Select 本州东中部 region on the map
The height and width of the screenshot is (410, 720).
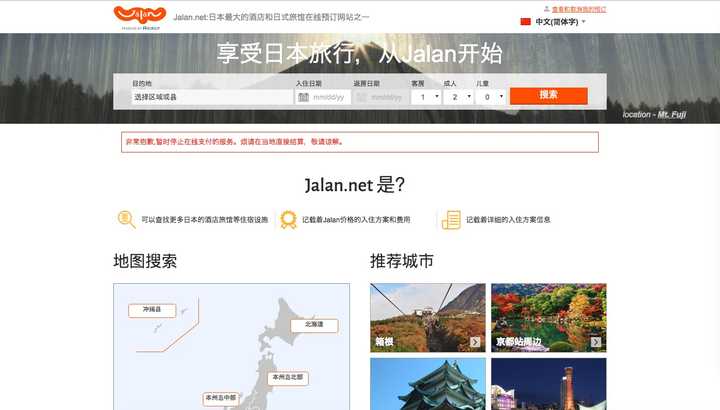coord(221,398)
